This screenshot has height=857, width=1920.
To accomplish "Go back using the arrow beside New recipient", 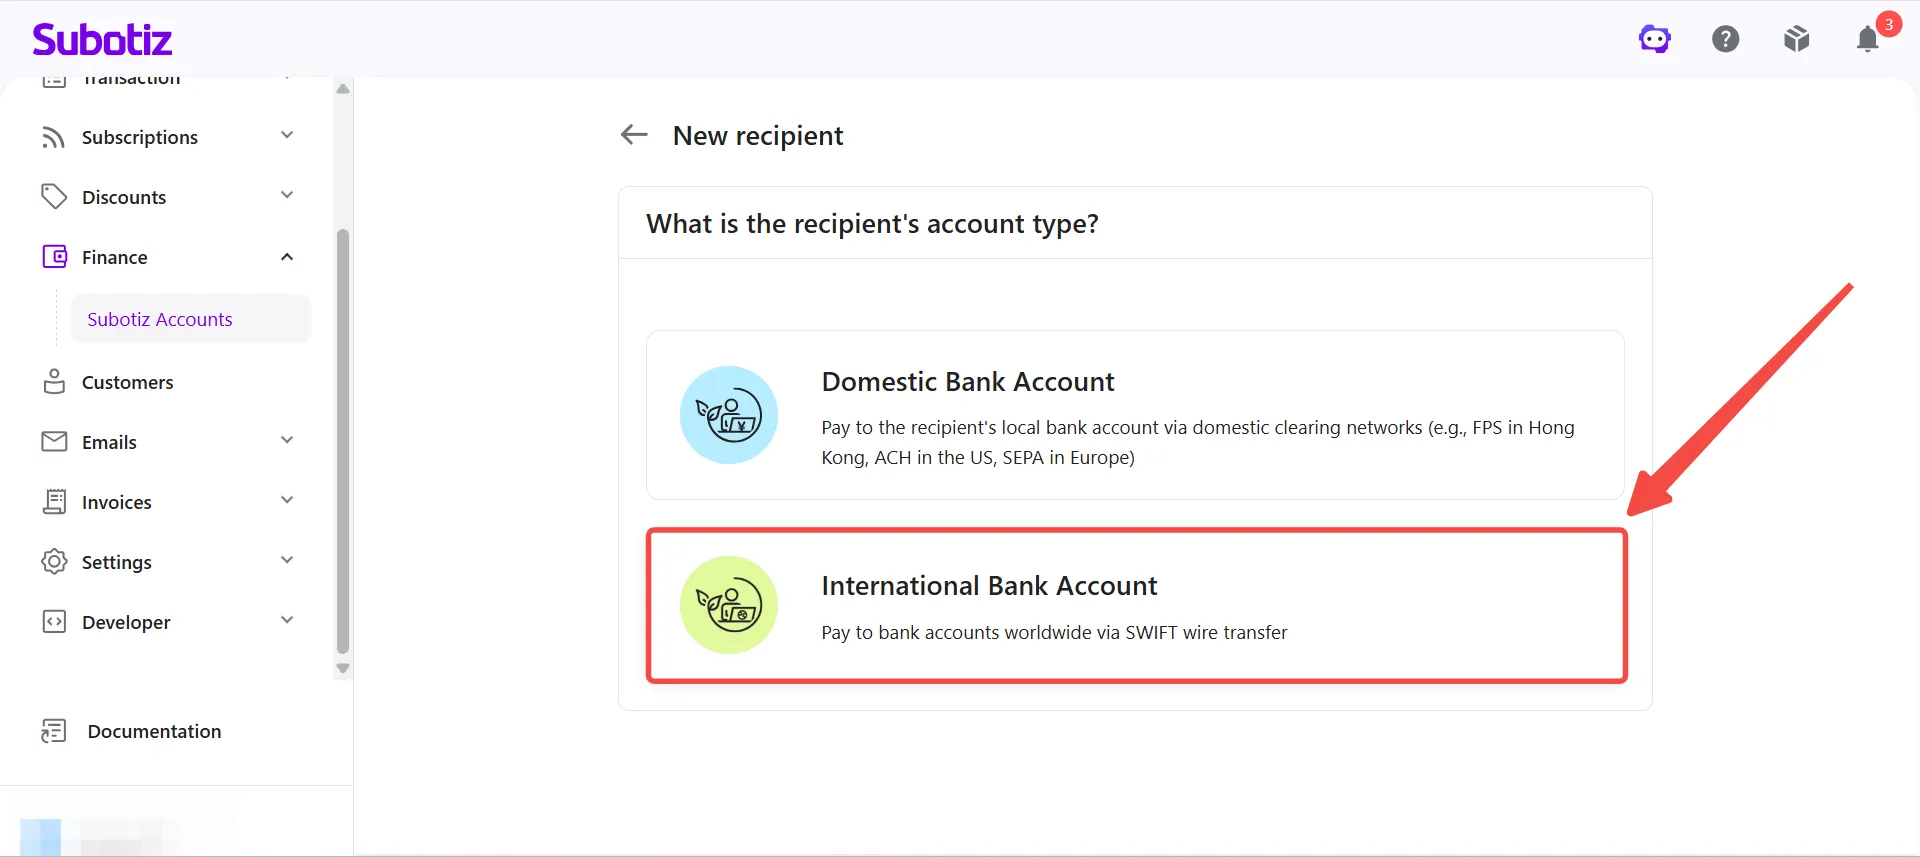I will [x=634, y=135].
